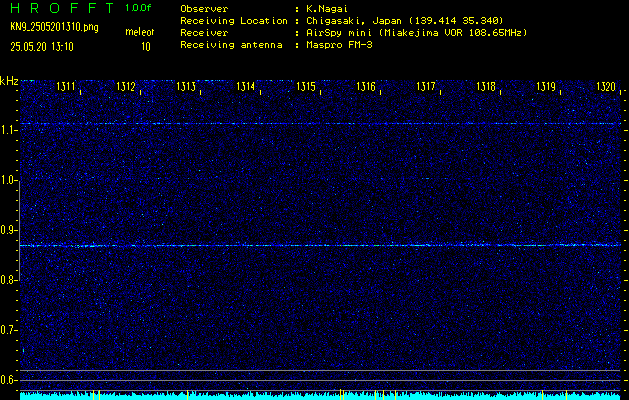Select the meteor count value 10
Screen dimensions: 629x400
click(x=146, y=47)
